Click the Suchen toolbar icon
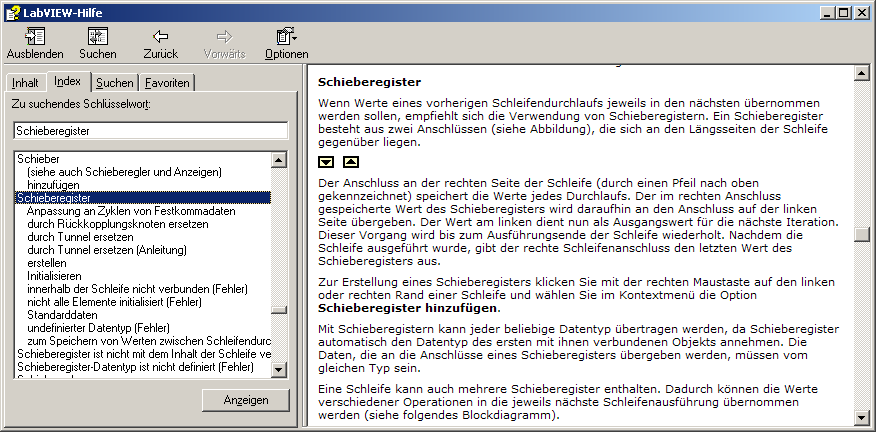Viewport: 876px width, 432px height. coord(98,37)
